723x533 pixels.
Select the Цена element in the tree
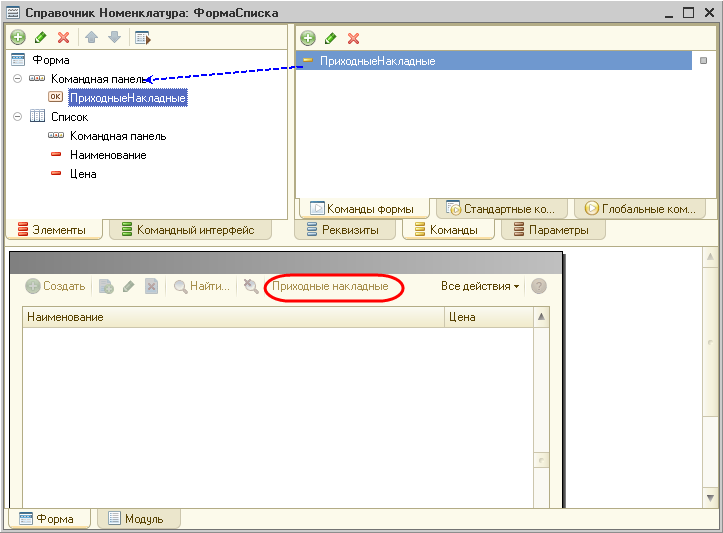[83, 174]
